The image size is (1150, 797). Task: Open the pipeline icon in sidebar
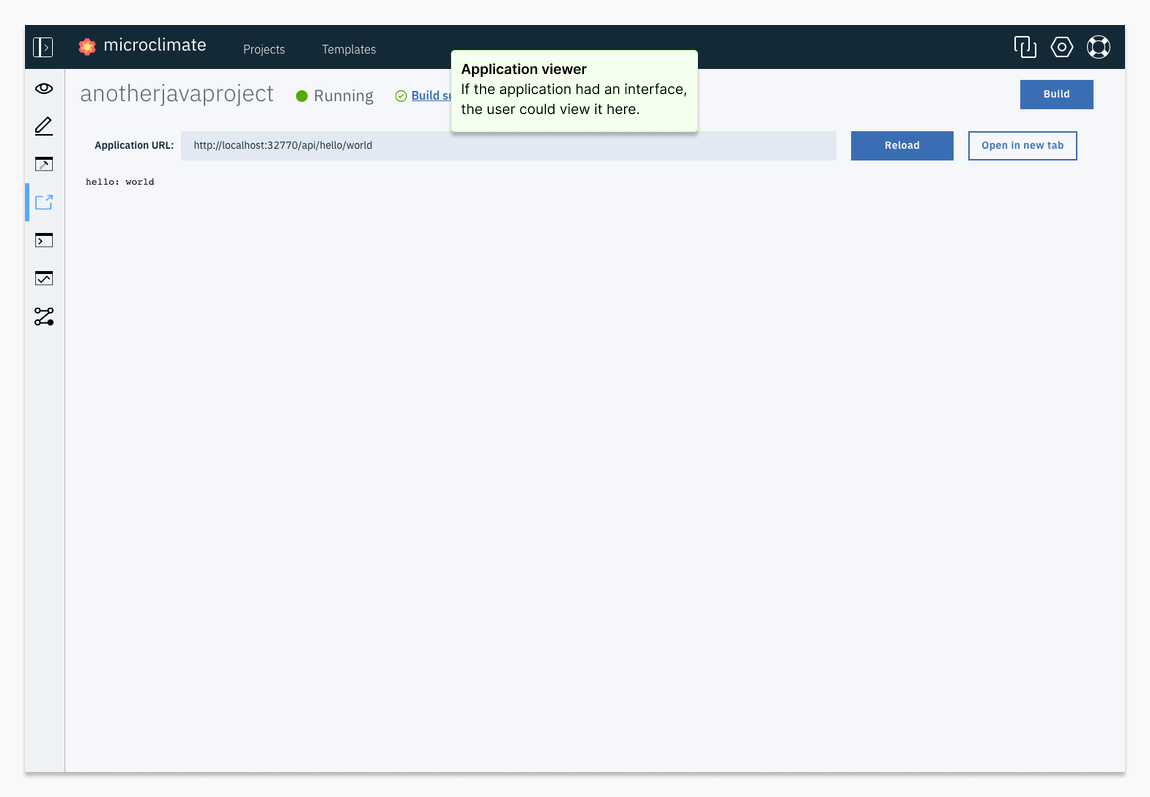coord(44,317)
